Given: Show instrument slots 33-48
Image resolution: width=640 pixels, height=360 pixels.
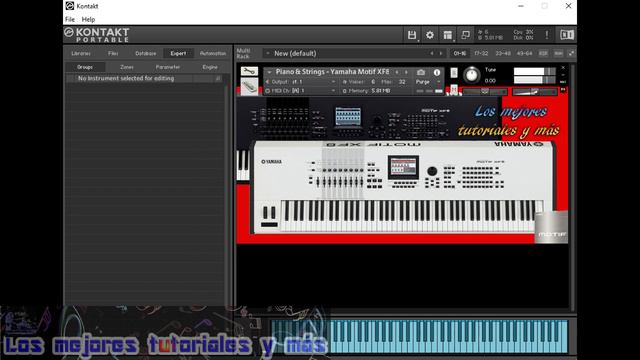Looking at the screenshot, I should pyautogui.click(x=503, y=53).
